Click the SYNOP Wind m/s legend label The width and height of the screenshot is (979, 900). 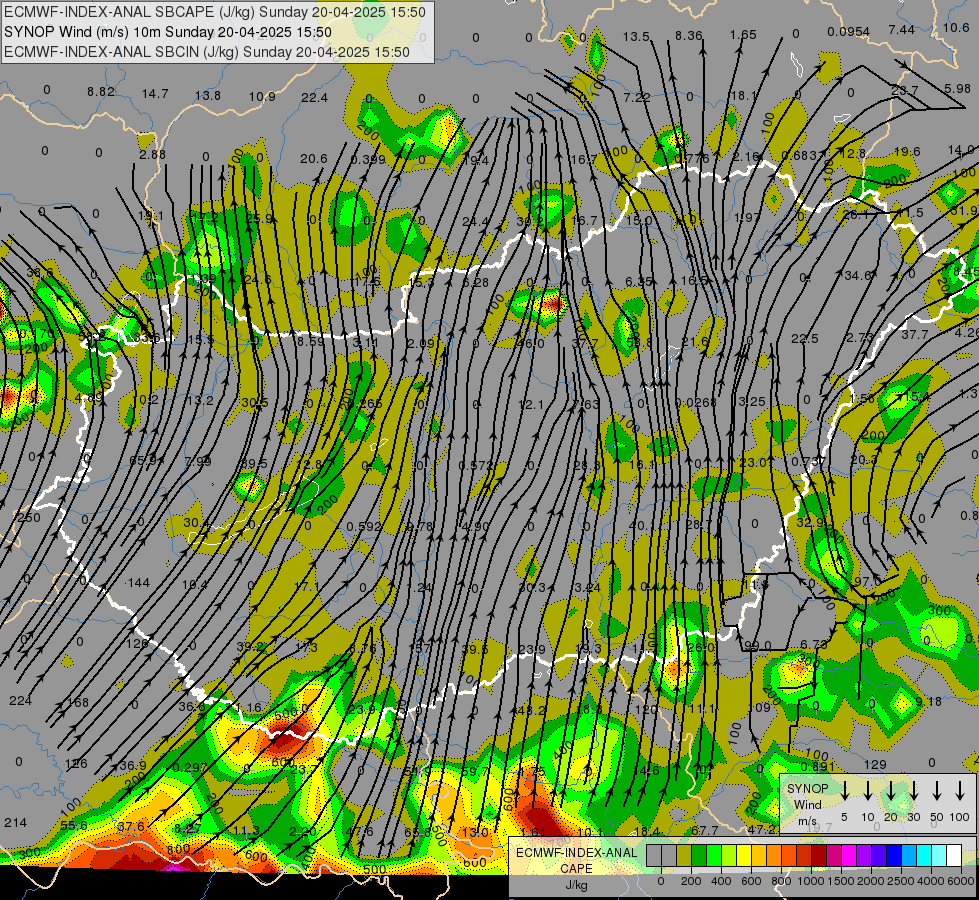coord(807,804)
